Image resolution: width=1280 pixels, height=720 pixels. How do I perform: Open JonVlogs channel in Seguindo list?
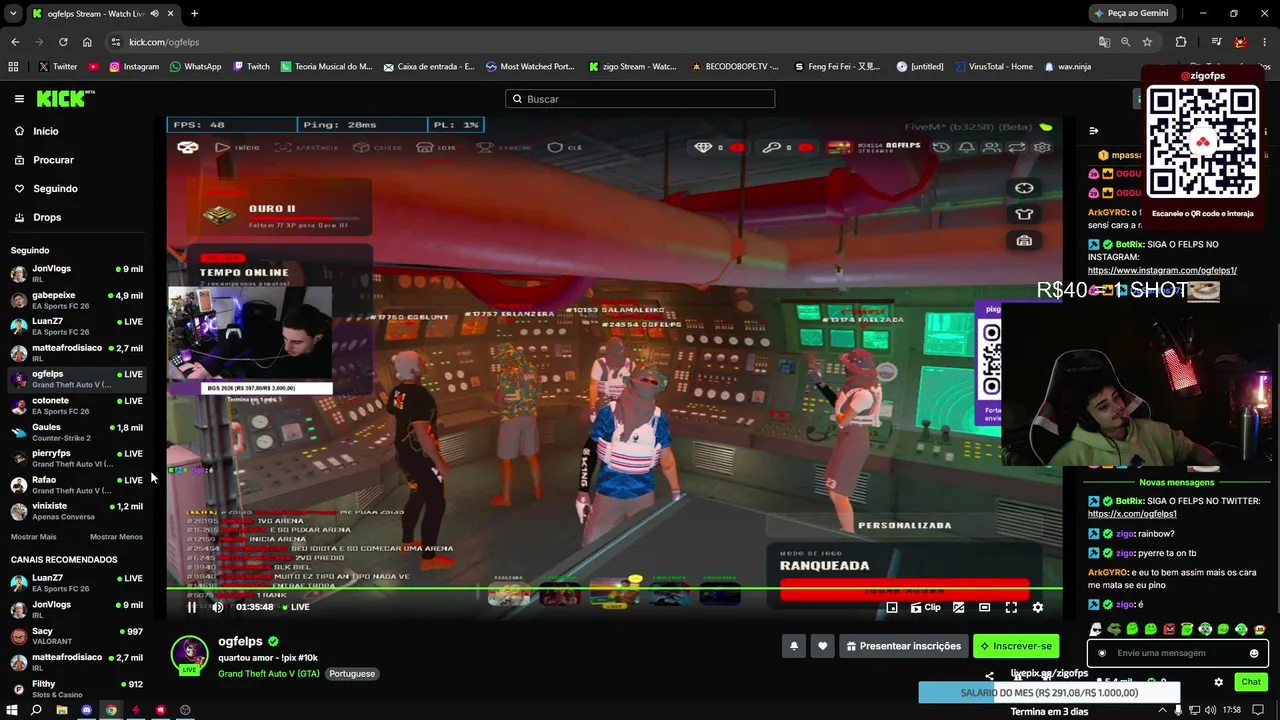pos(77,273)
